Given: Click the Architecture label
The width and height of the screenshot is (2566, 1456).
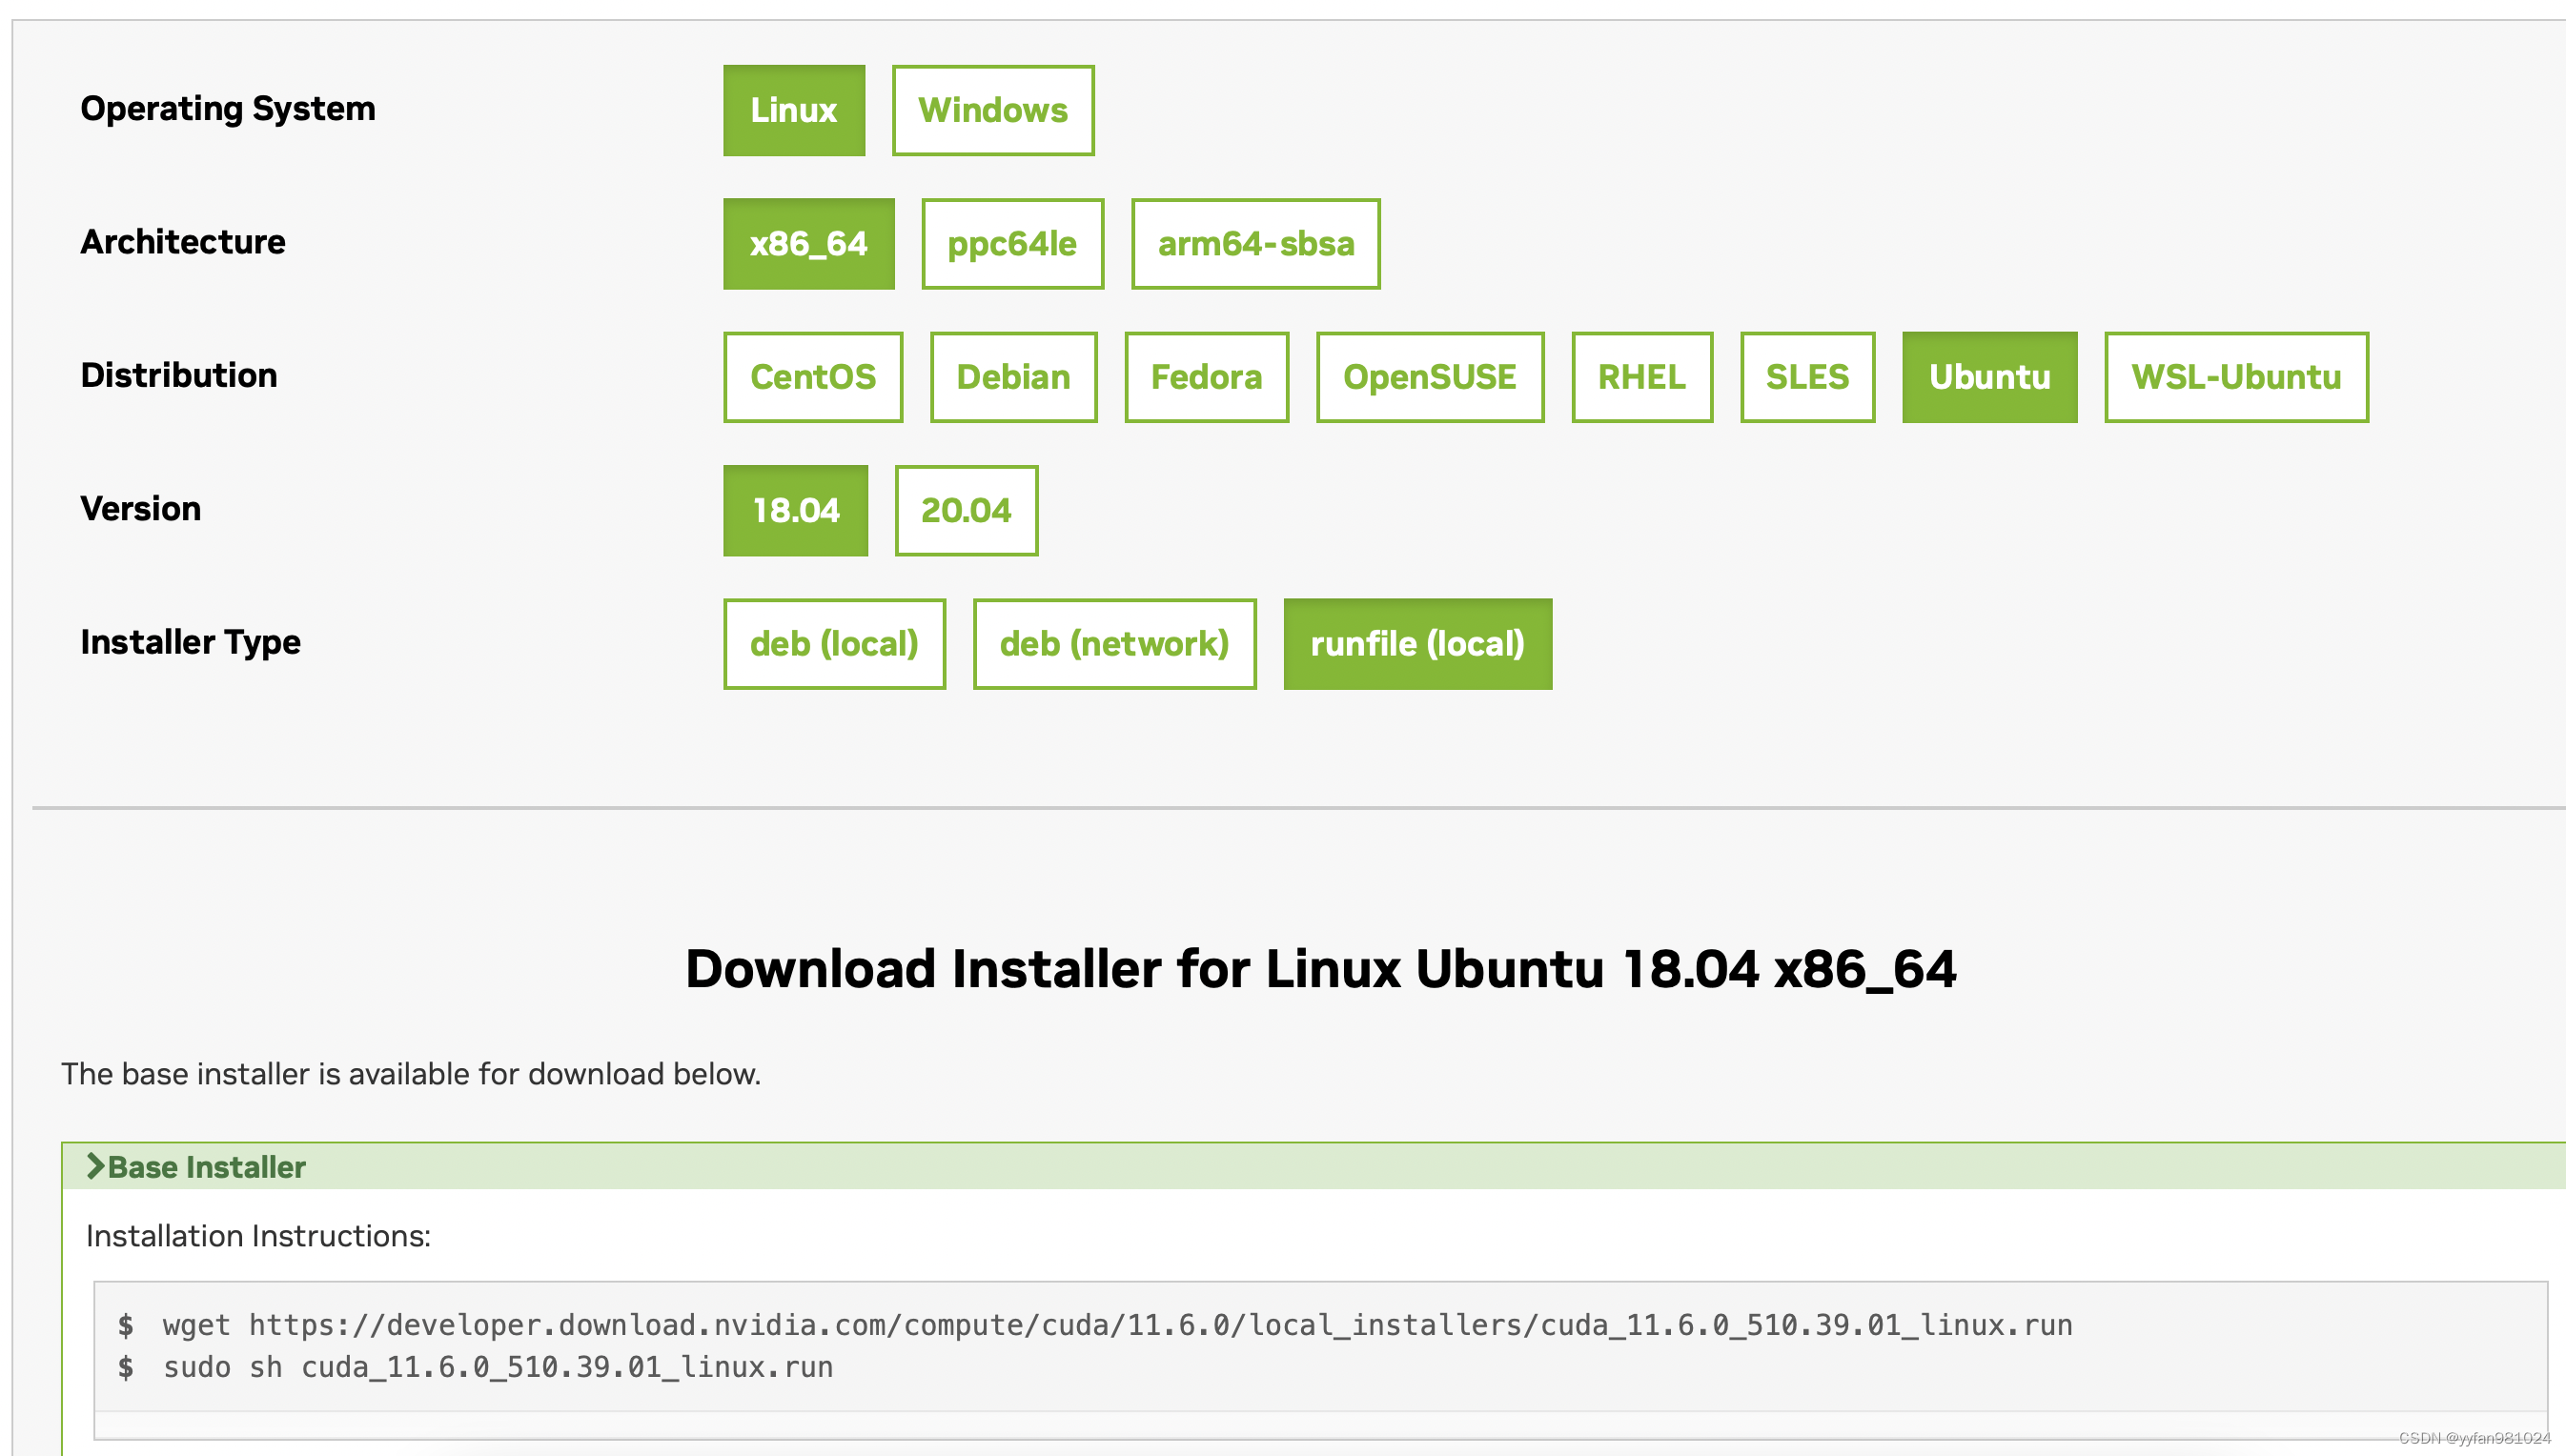Looking at the screenshot, I should (x=183, y=242).
